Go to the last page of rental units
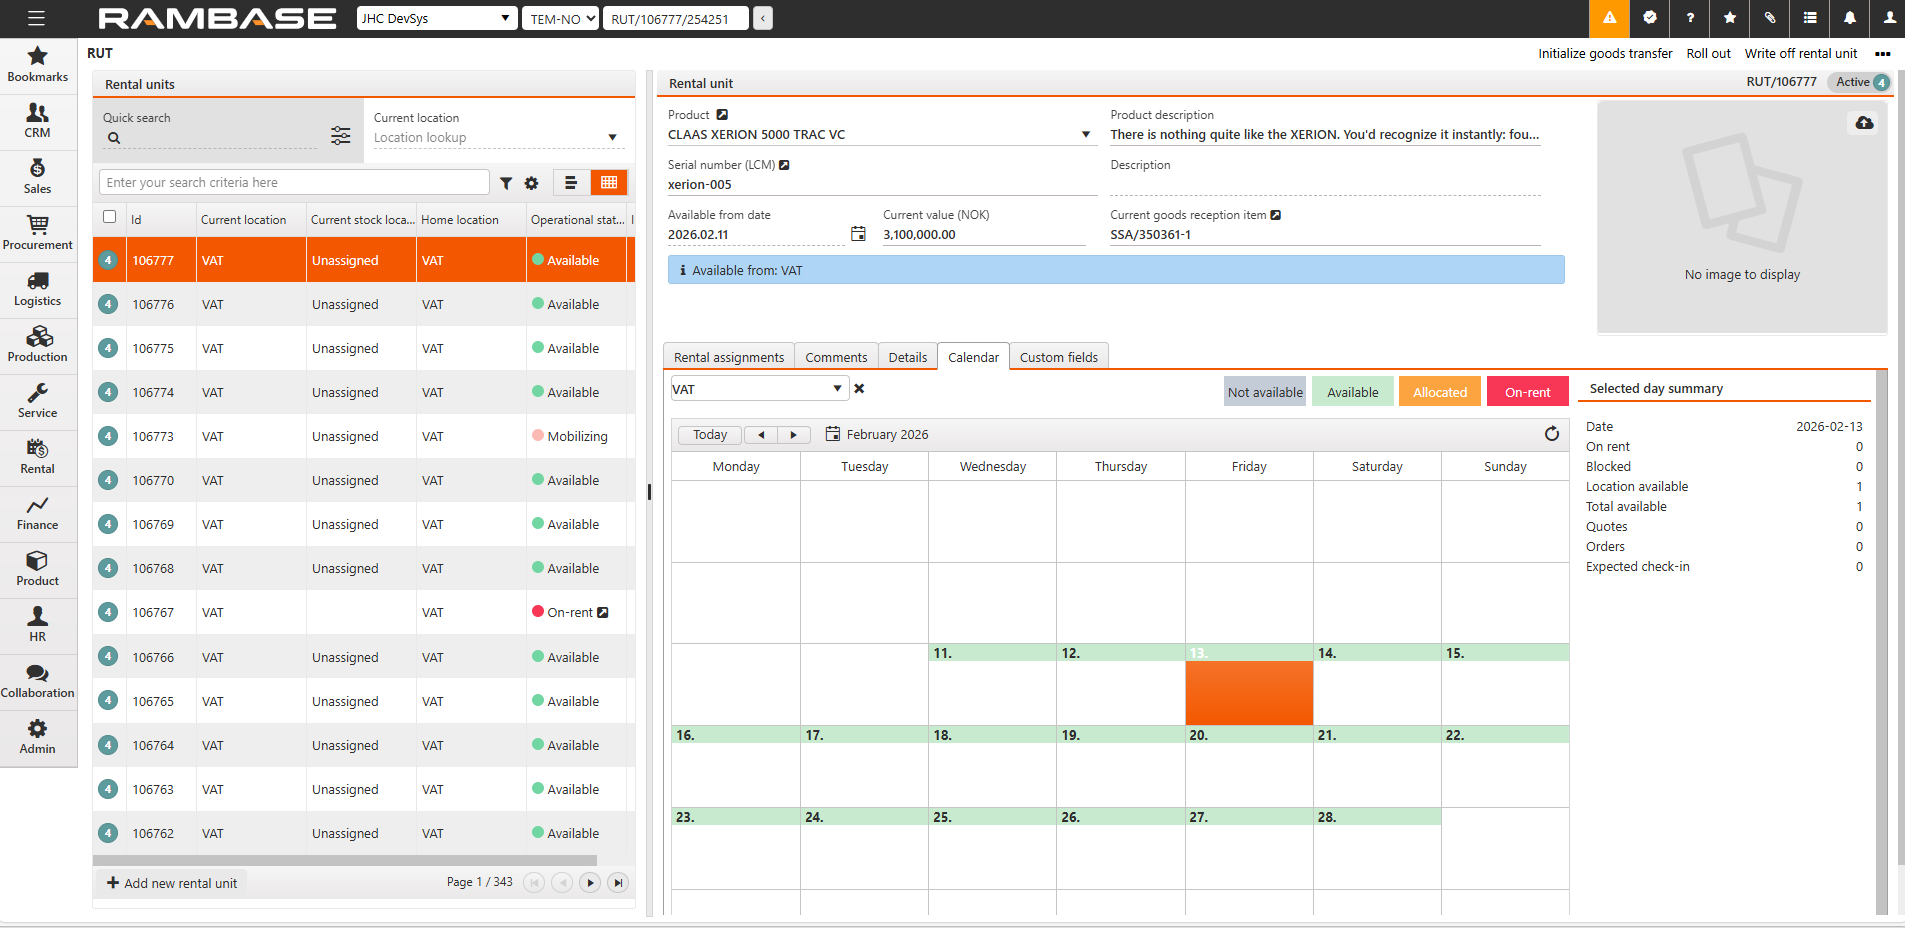Viewport: 1905px width, 928px height. (618, 882)
